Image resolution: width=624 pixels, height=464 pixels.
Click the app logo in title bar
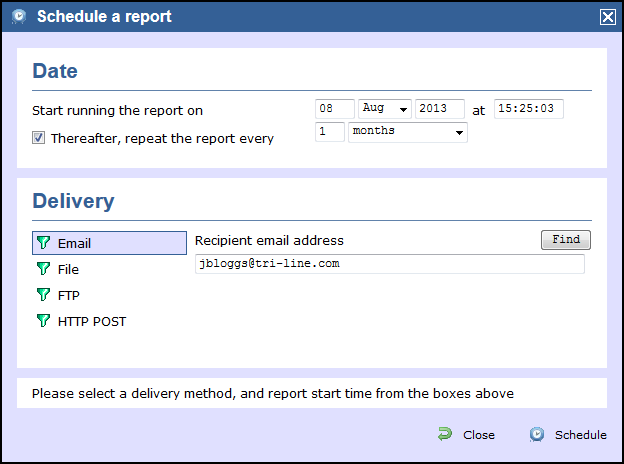point(18,16)
